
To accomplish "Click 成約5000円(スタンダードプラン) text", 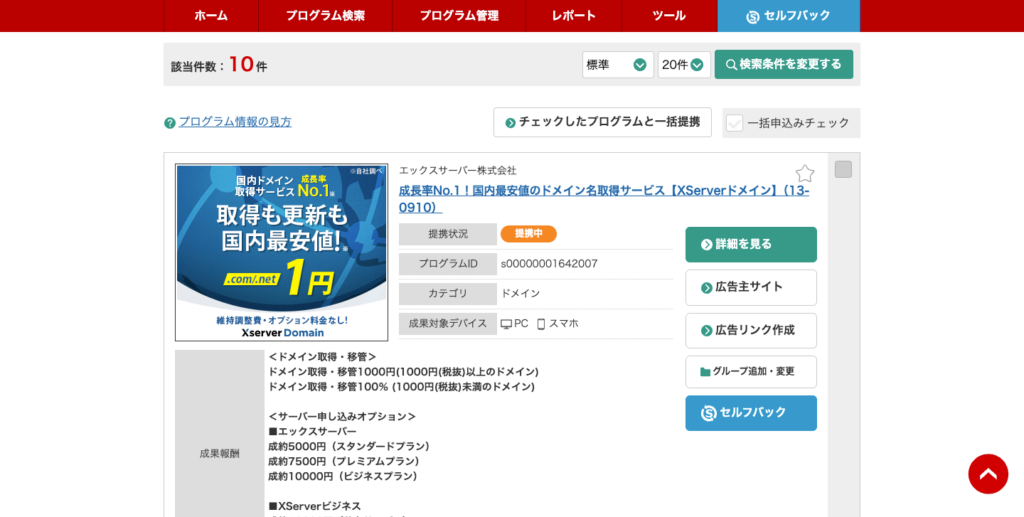I will pyautogui.click(x=349, y=446).
